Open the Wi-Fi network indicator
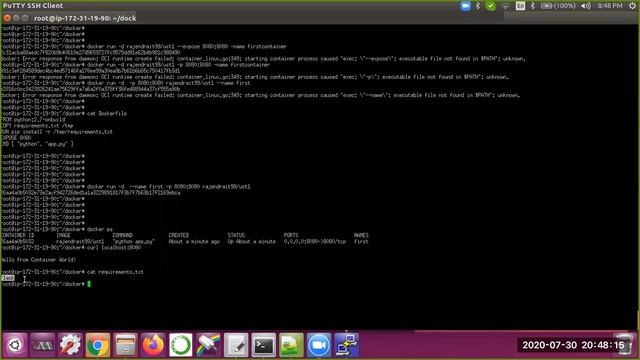Viewport: 640px width, 360px height. pos(506,6)
